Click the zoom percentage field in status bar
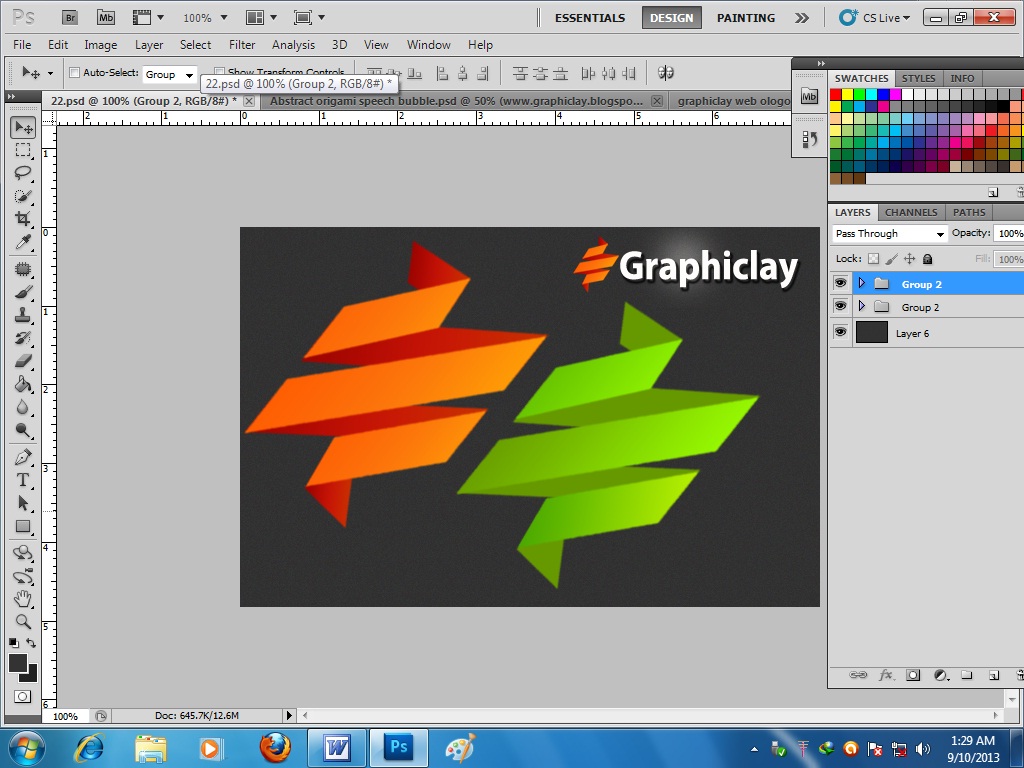 [x=66, y=716]
